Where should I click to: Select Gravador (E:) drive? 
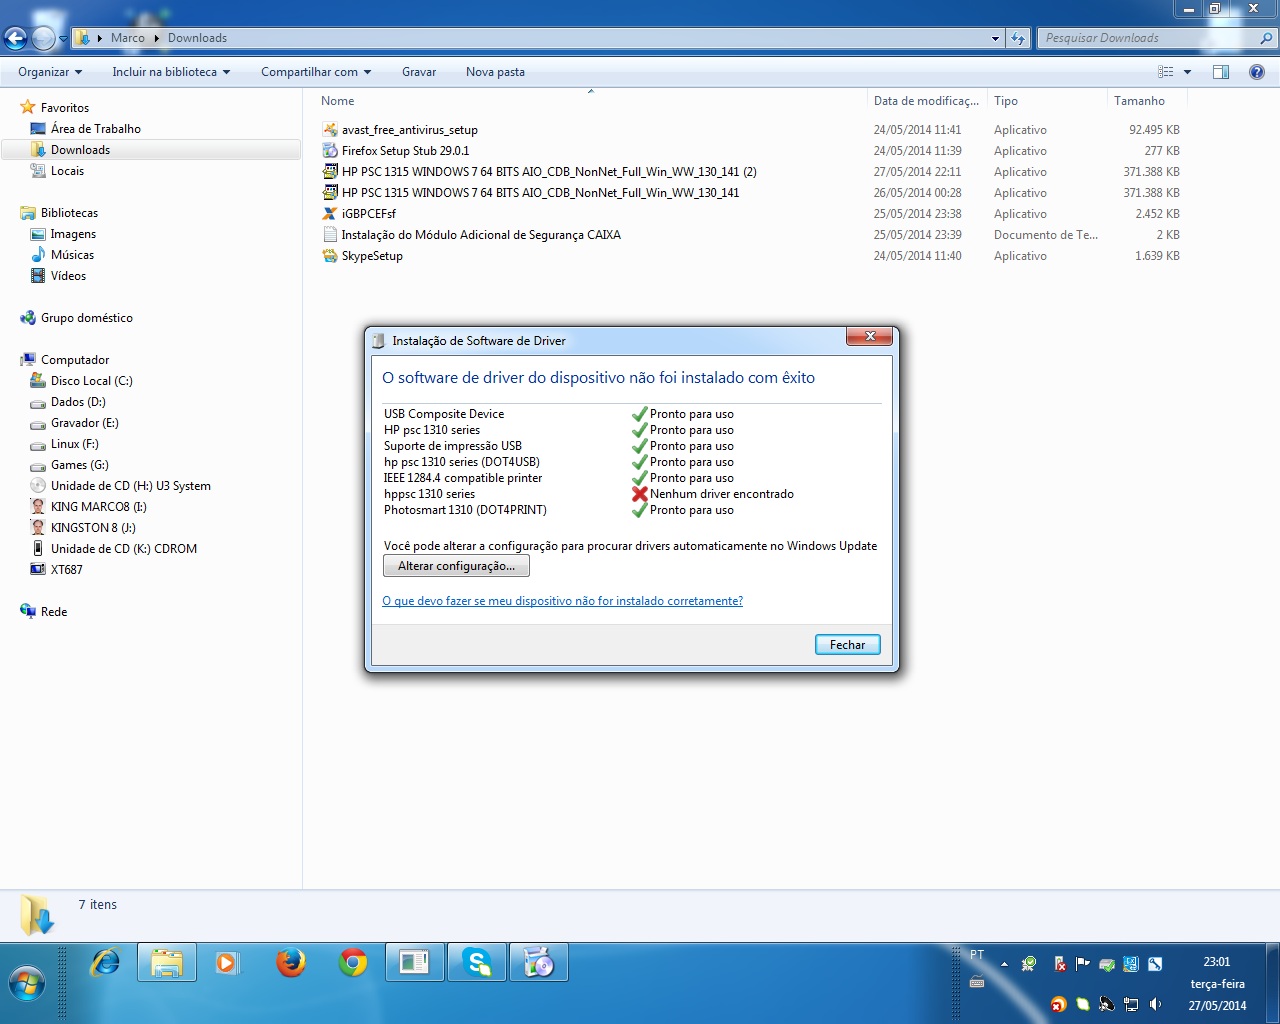(84, 423)
